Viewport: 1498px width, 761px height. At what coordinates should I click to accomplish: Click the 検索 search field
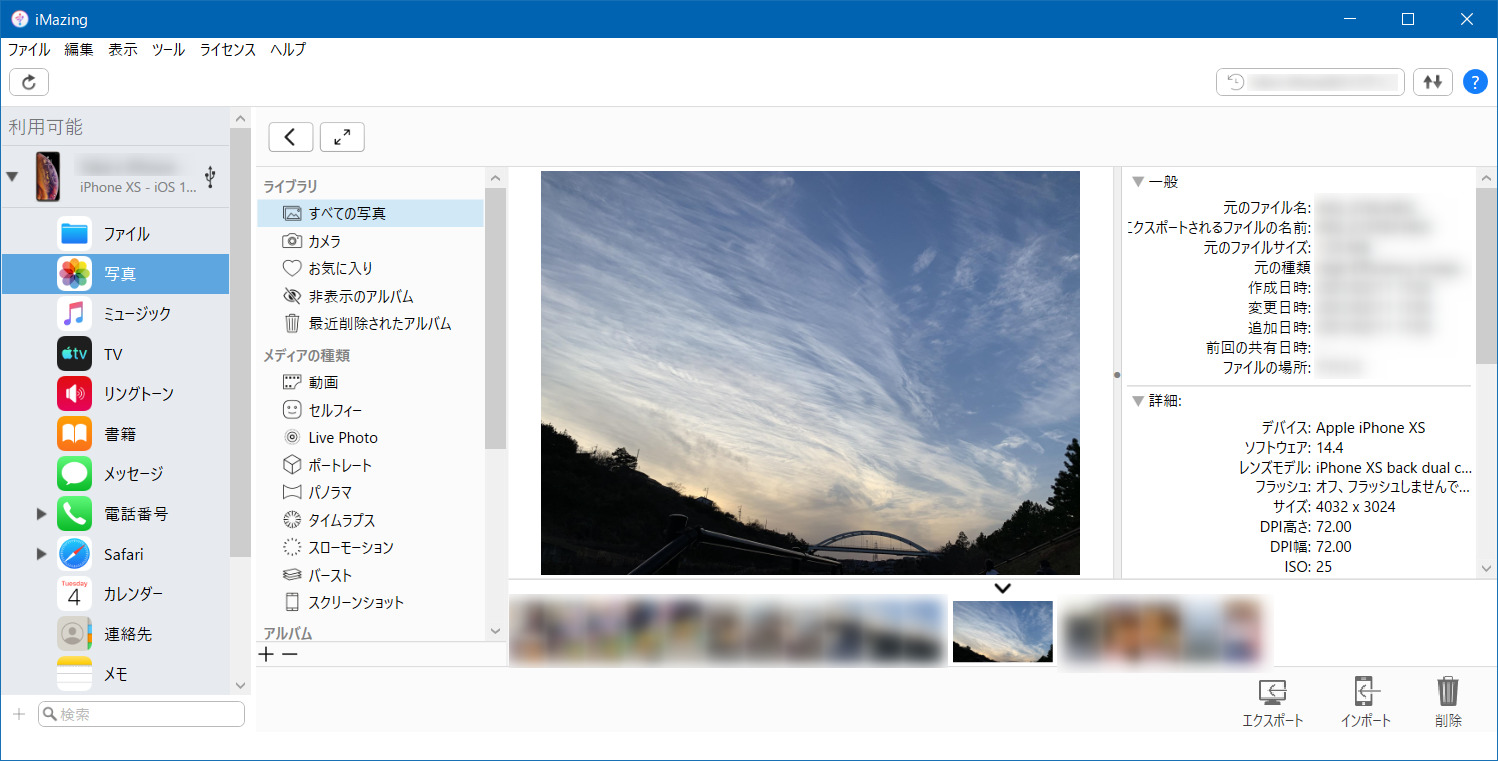click(x=141, y=714)
